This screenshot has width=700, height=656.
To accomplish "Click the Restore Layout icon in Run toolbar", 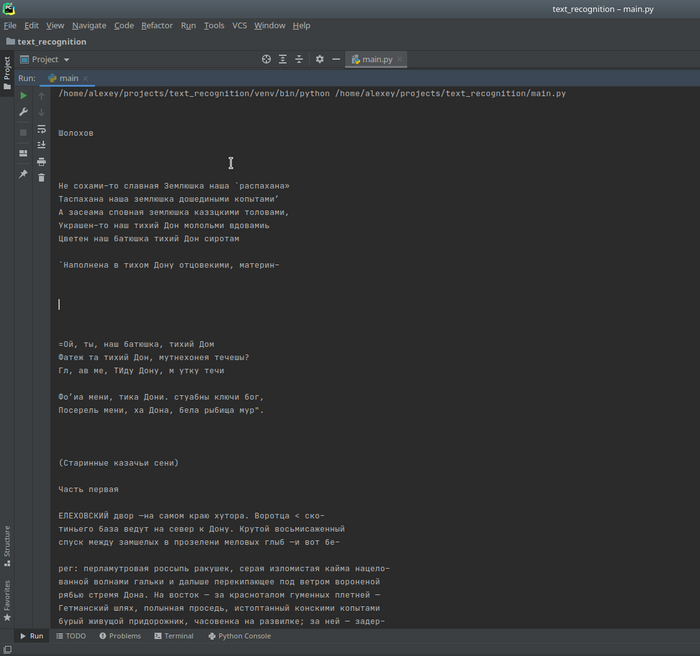I will tap(24, 153).
